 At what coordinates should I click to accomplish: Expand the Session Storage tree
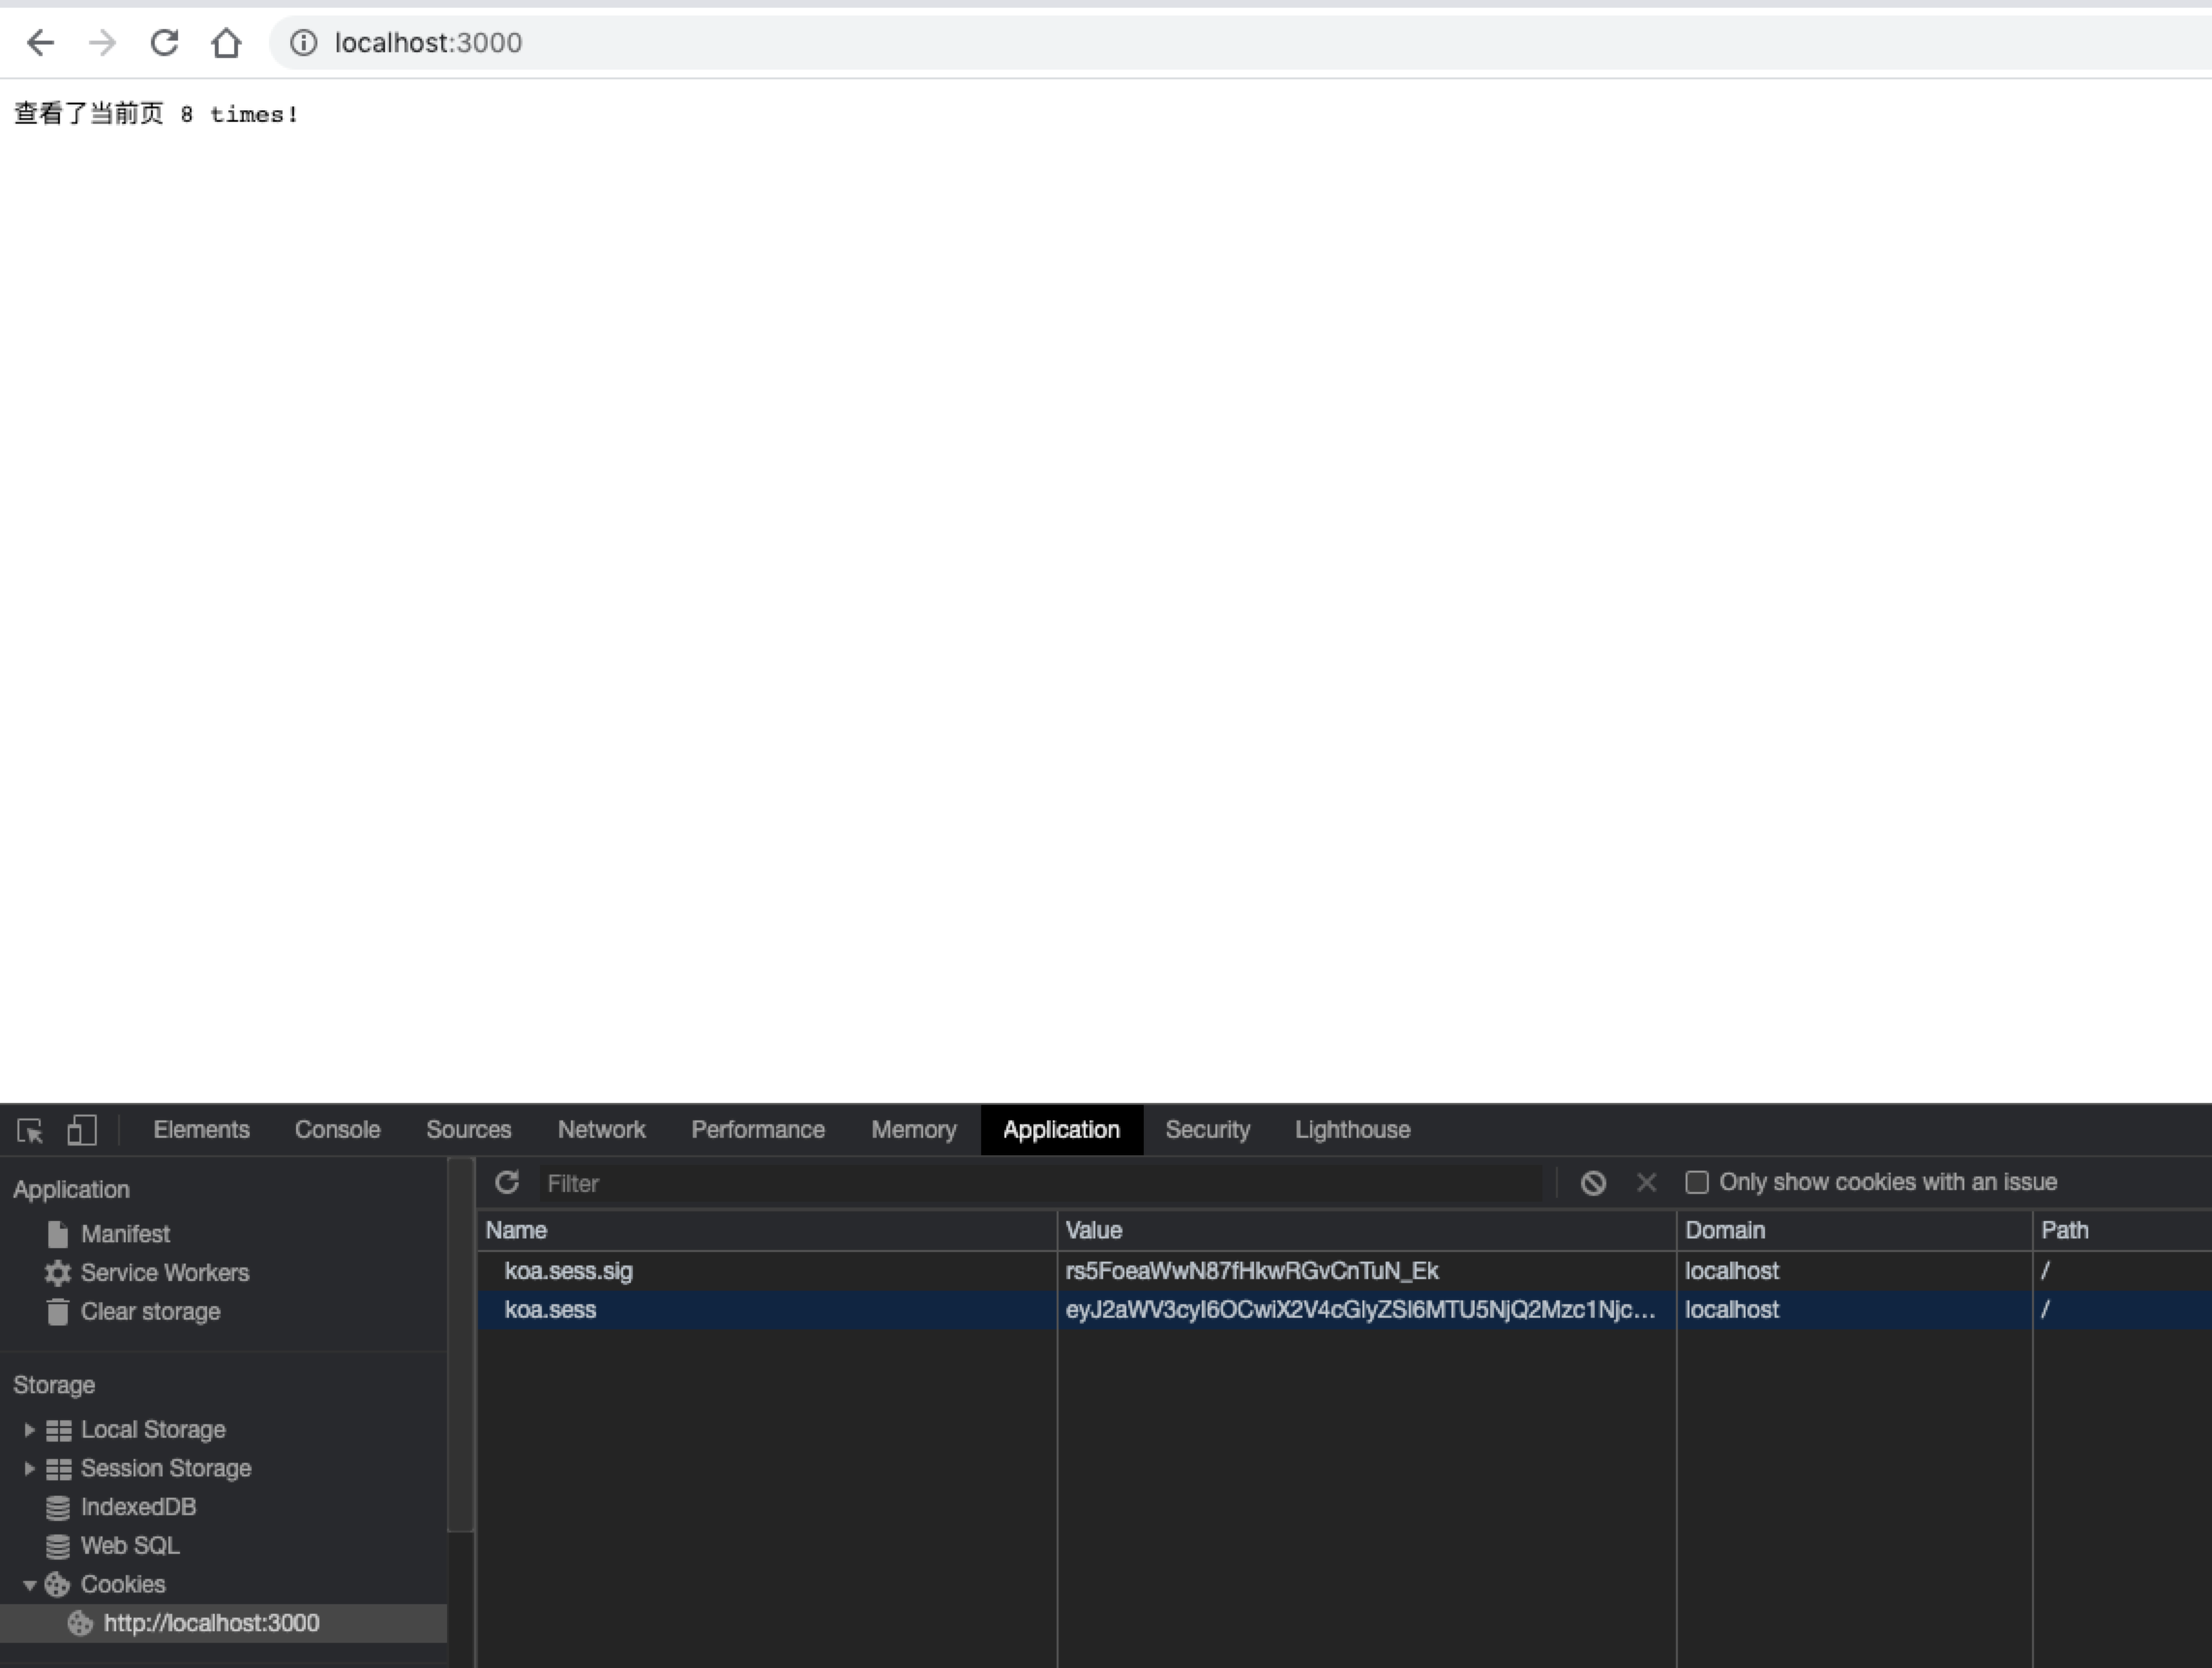coord(29,1469)
